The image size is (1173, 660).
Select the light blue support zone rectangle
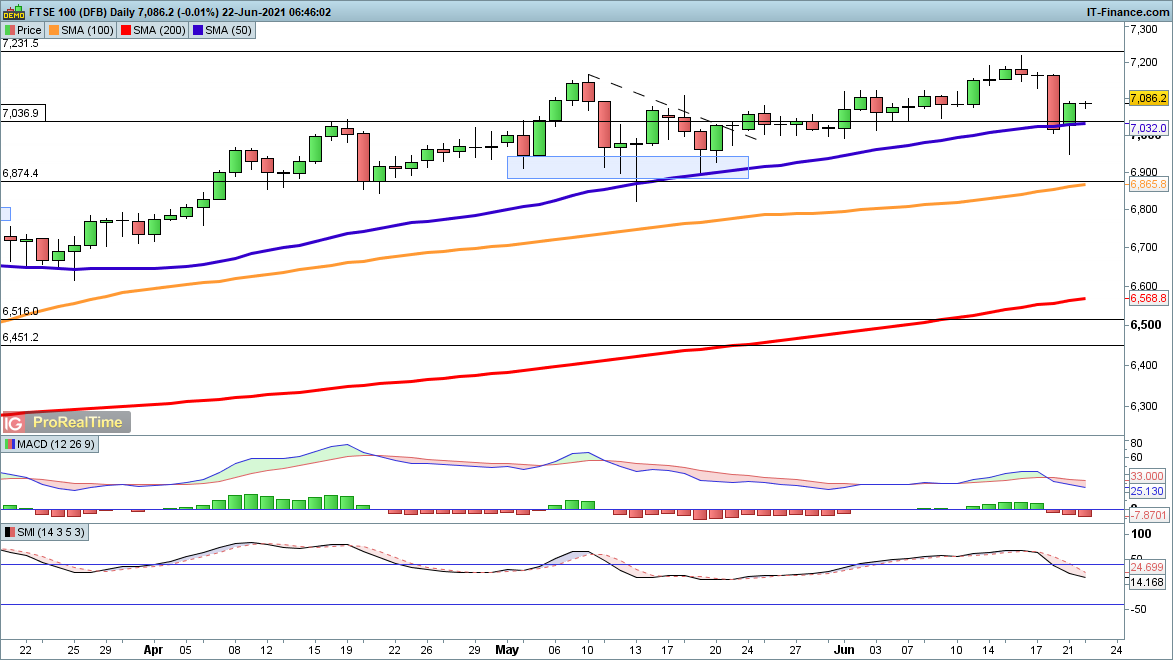[x=627, y=167]
